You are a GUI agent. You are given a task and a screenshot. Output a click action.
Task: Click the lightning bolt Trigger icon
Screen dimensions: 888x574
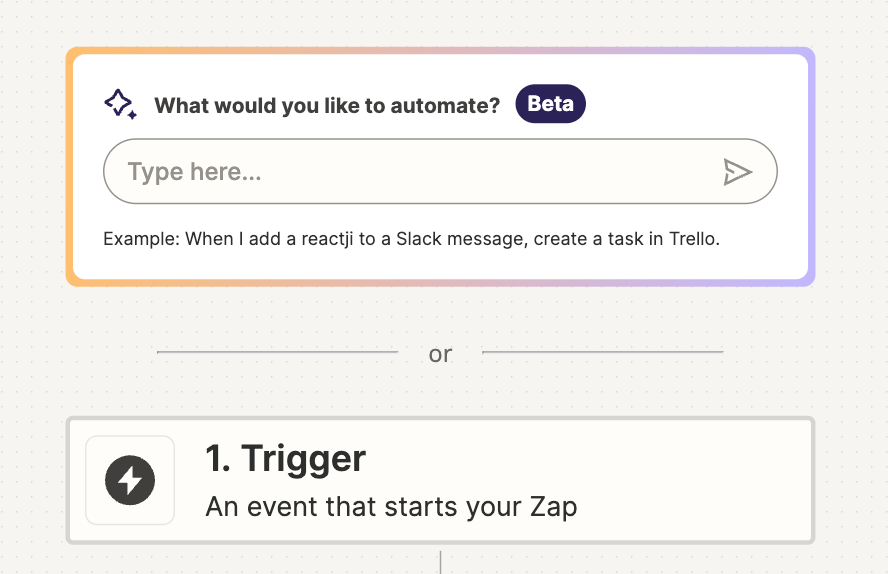click(x=130, y=480)
